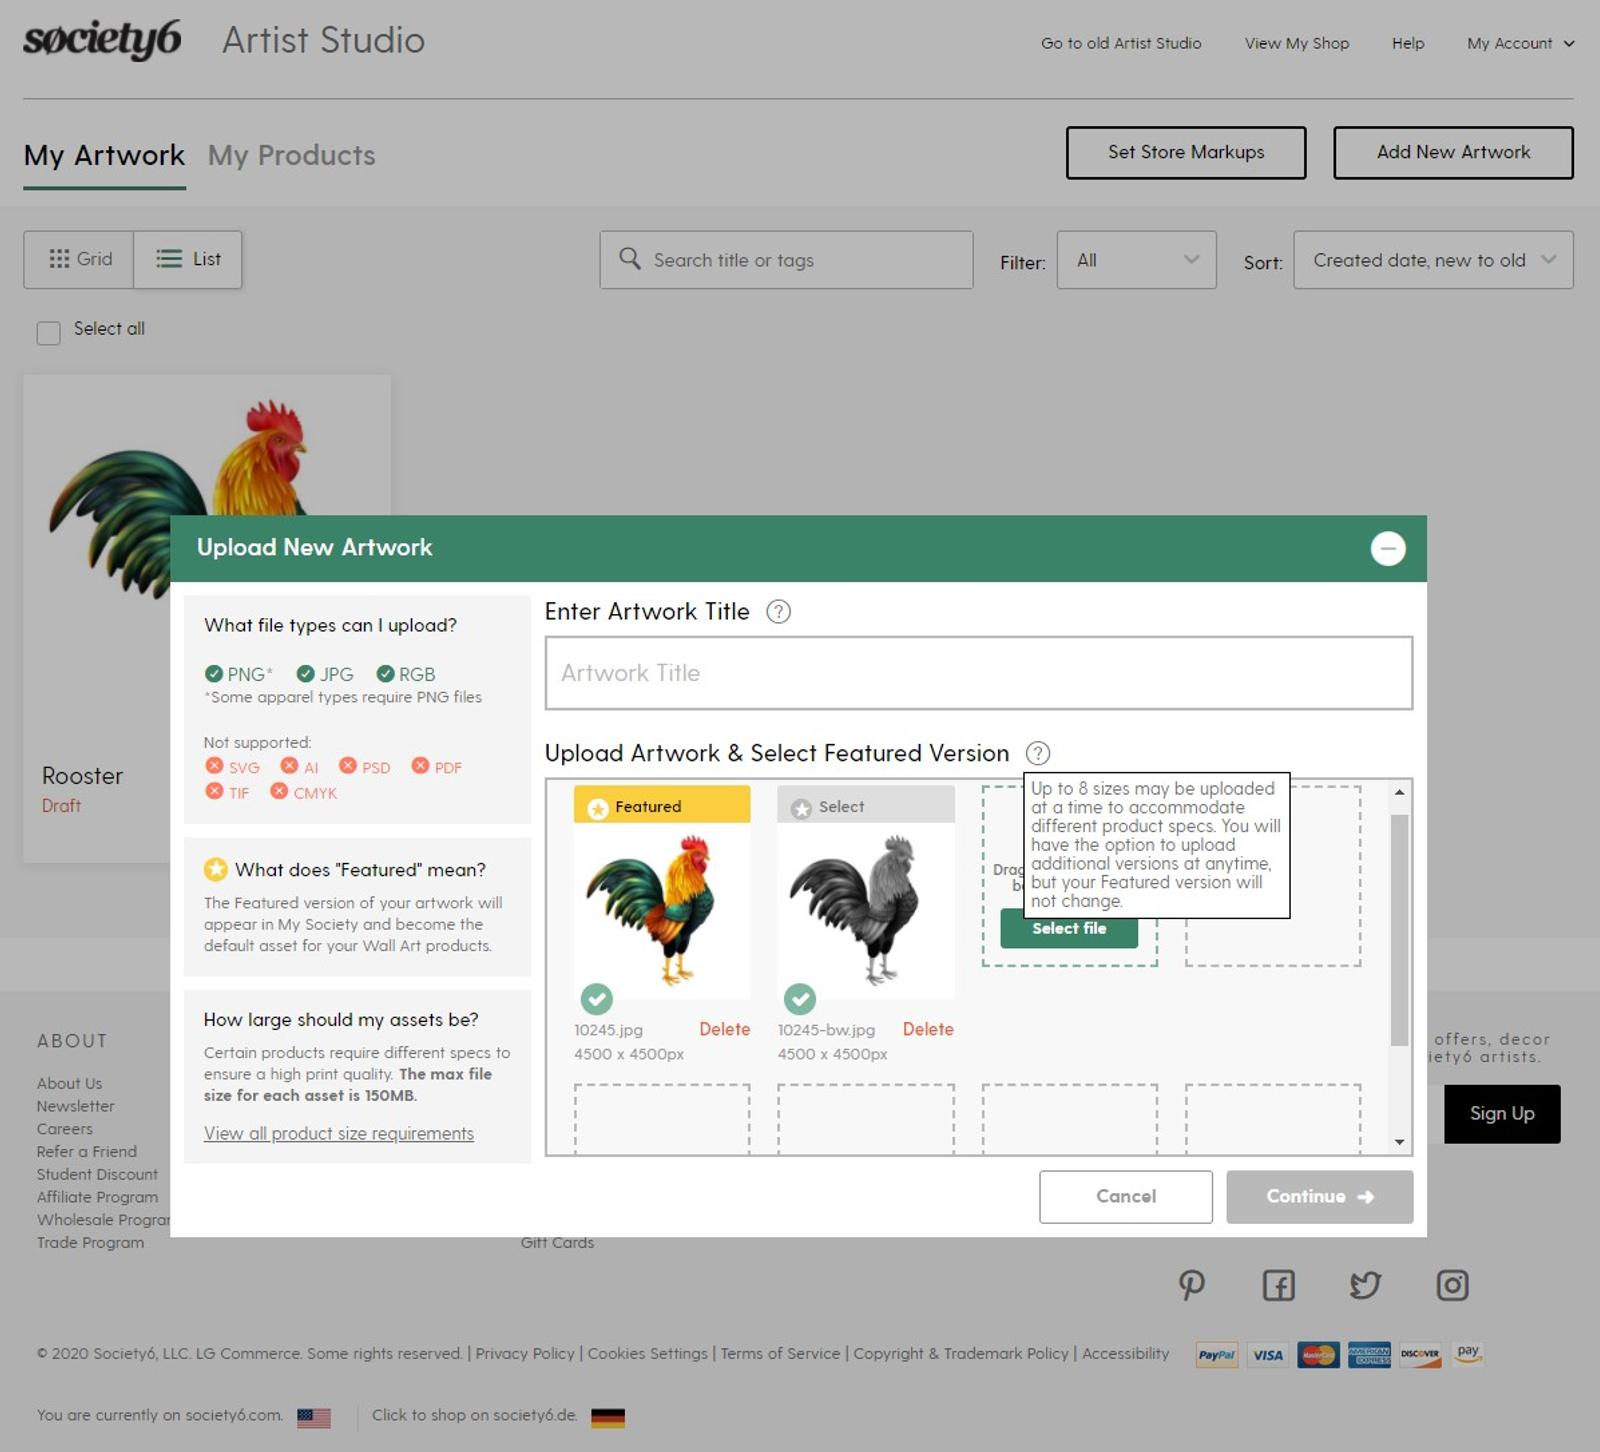Click the green checkmark under 10245.jpg image

pos(597,998)
